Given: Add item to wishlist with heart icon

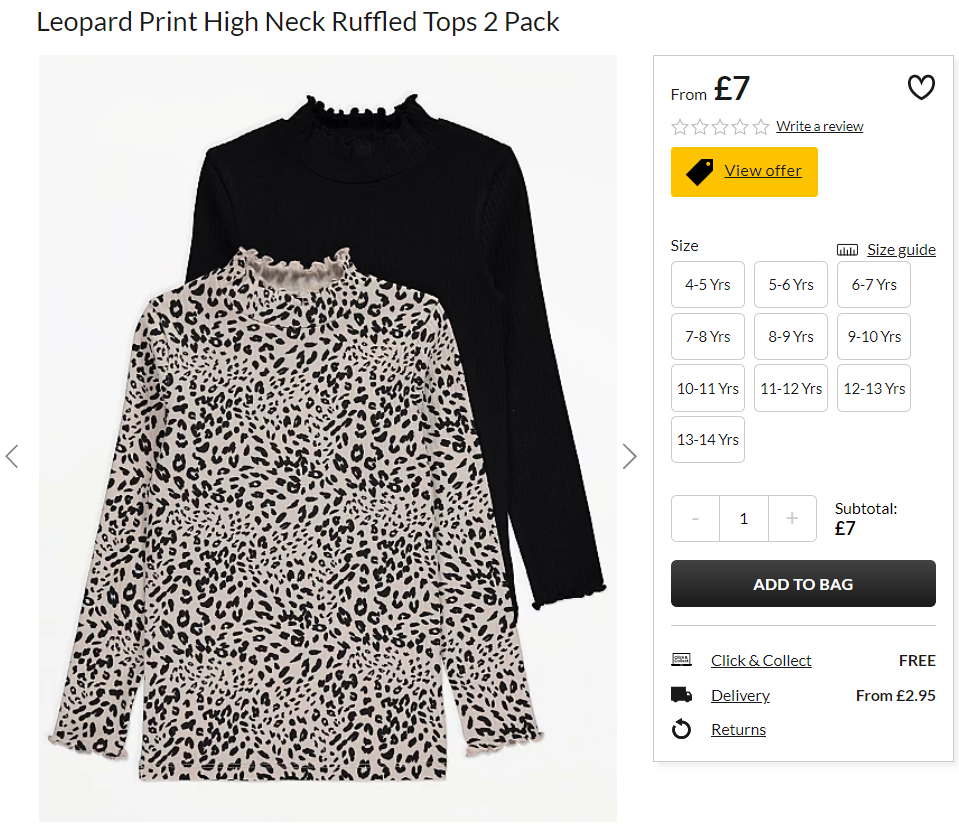Looking at the screenshot, I should coord(920,88).
